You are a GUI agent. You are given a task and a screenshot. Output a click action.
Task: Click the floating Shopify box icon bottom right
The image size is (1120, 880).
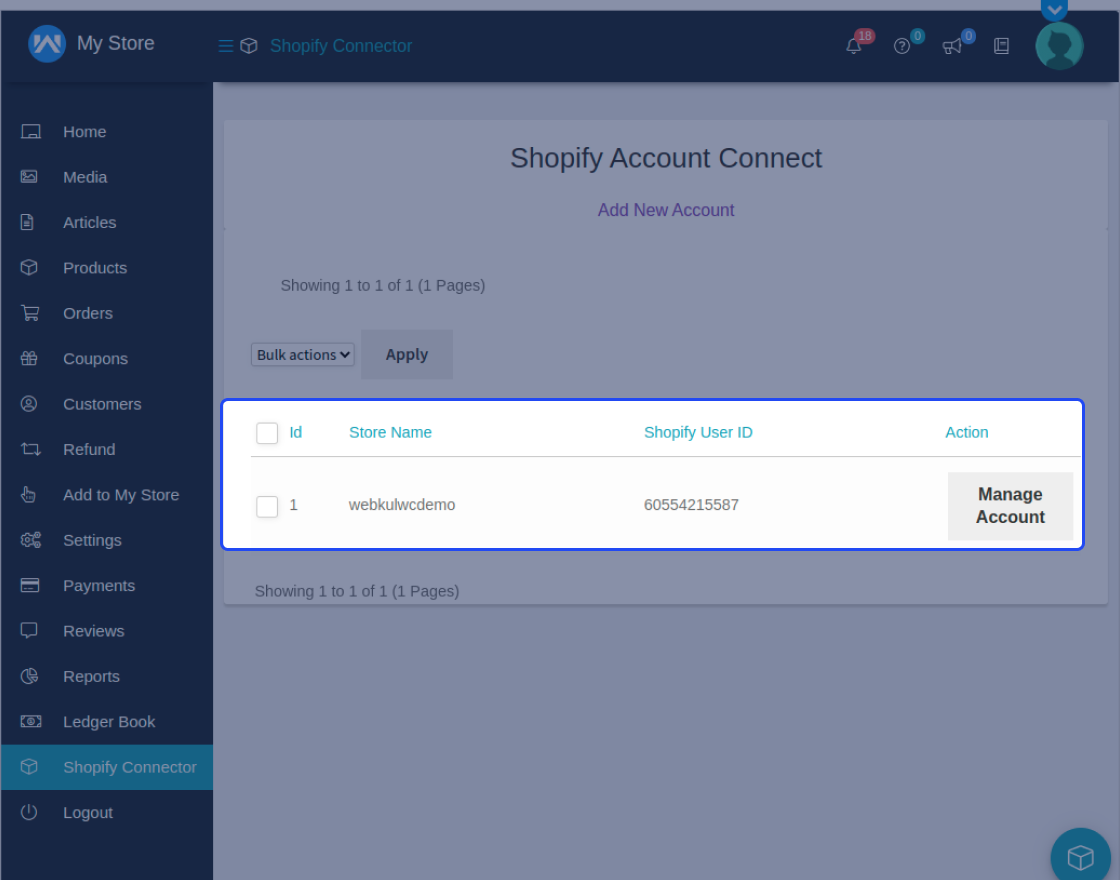point(1080,857)
